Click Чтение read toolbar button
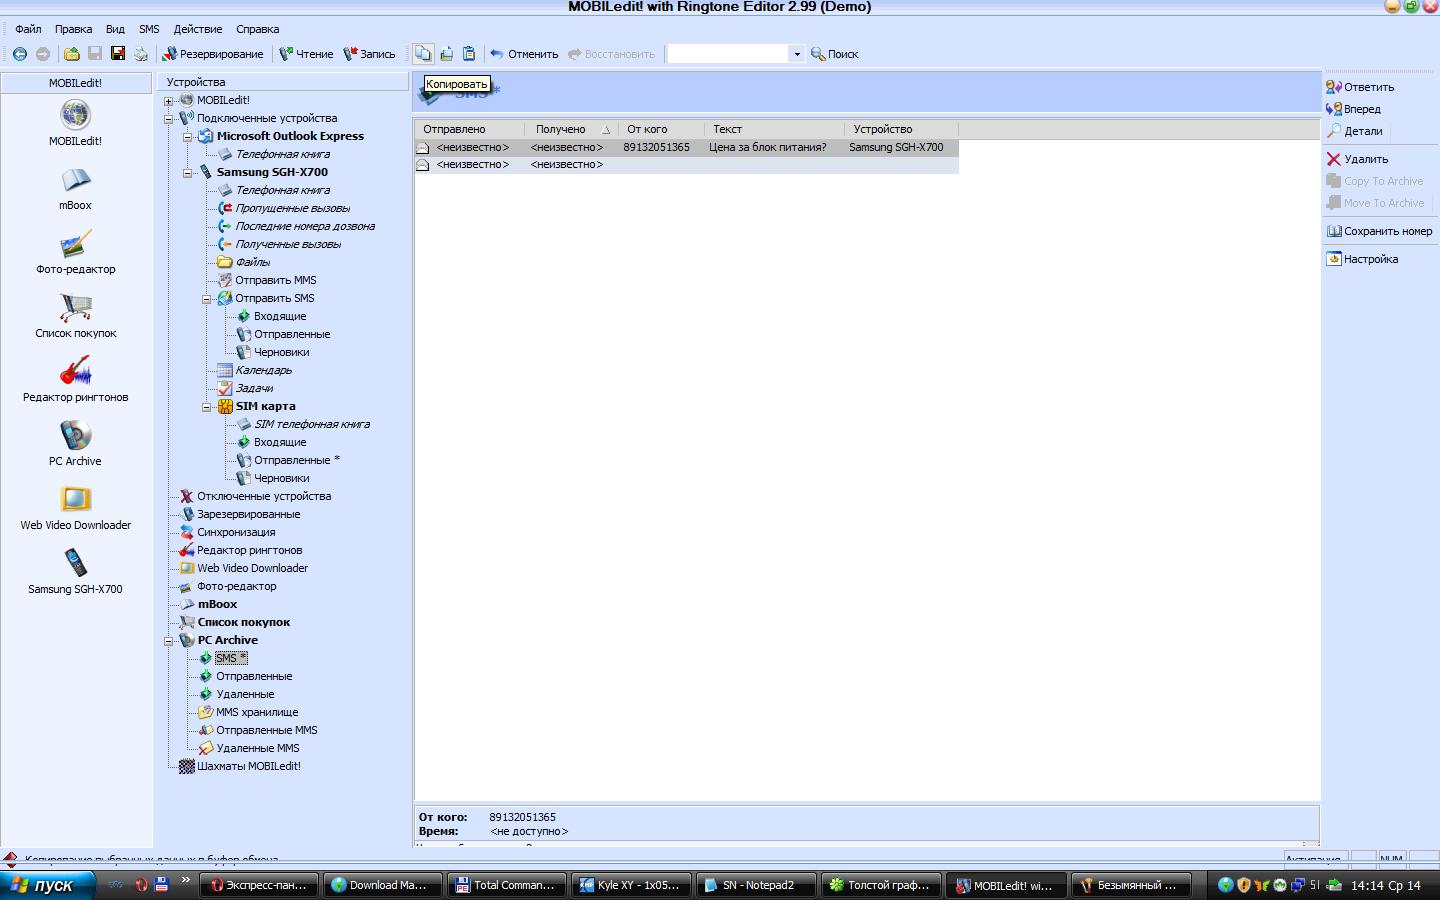This screenshot has width=1440, height=900. [306, 54]
